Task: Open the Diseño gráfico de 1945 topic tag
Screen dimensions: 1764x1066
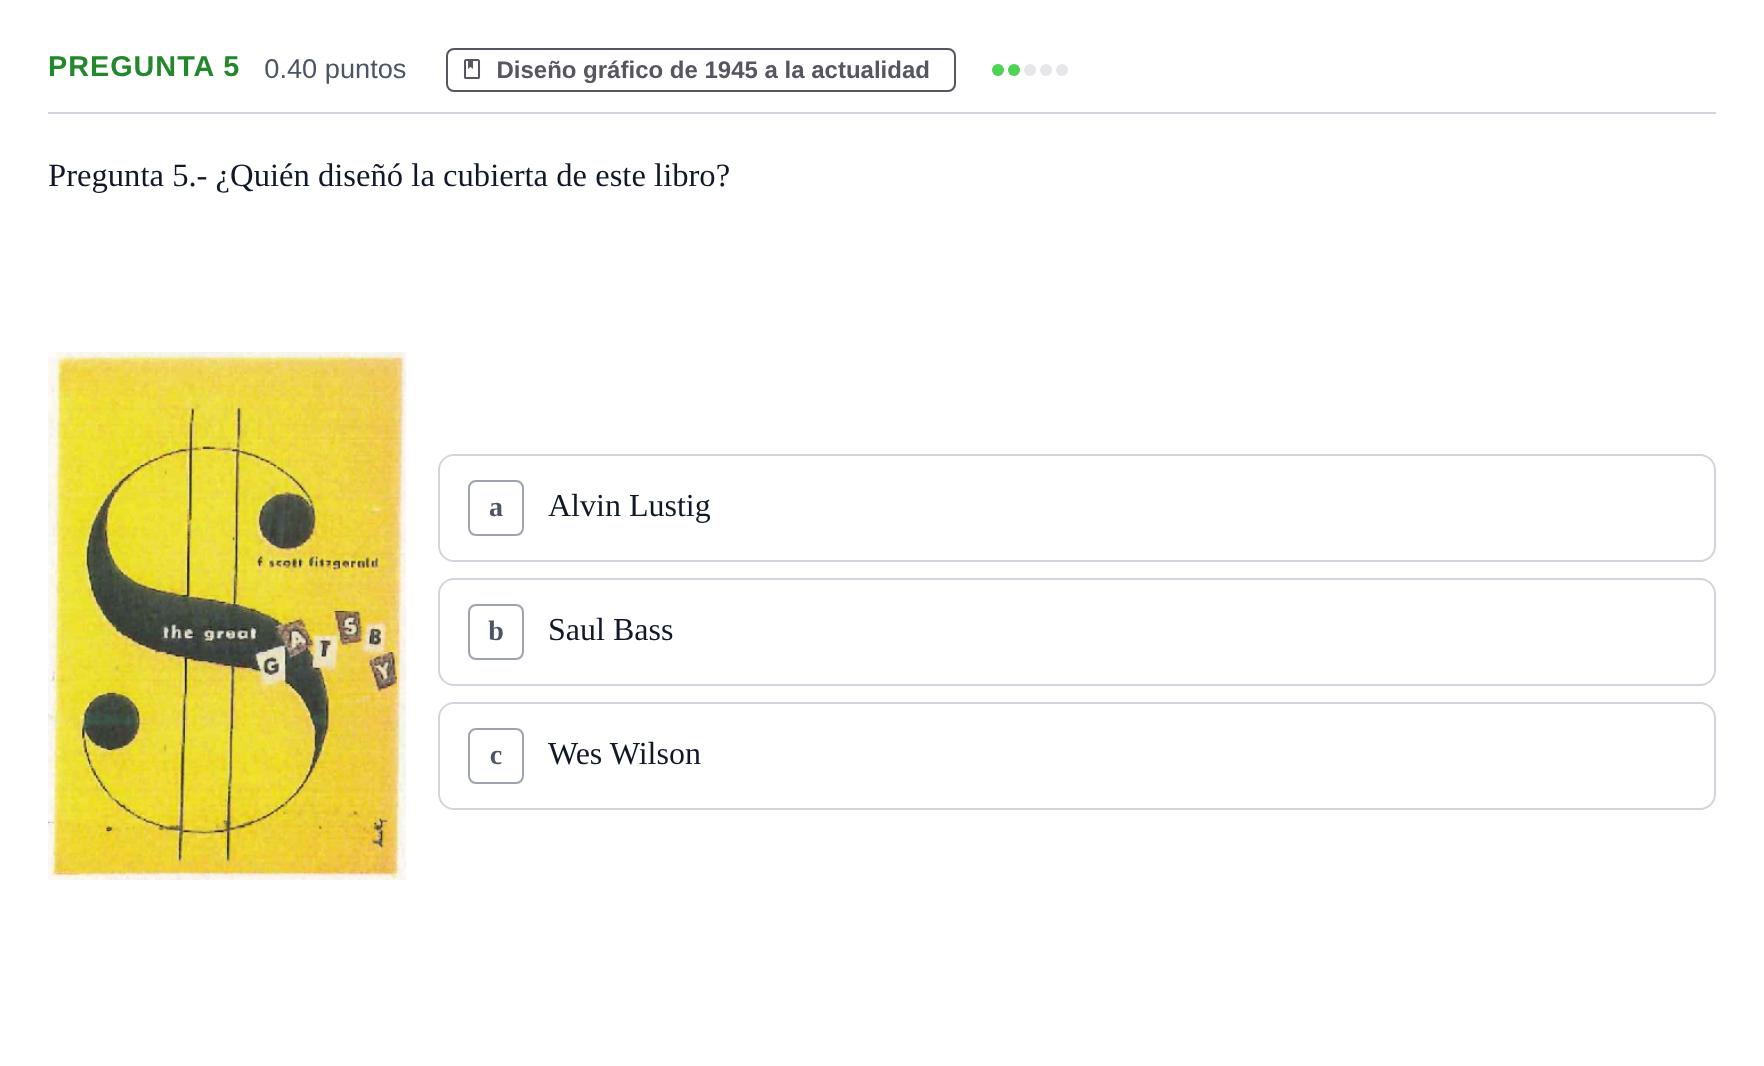Action: coord(701,70)
